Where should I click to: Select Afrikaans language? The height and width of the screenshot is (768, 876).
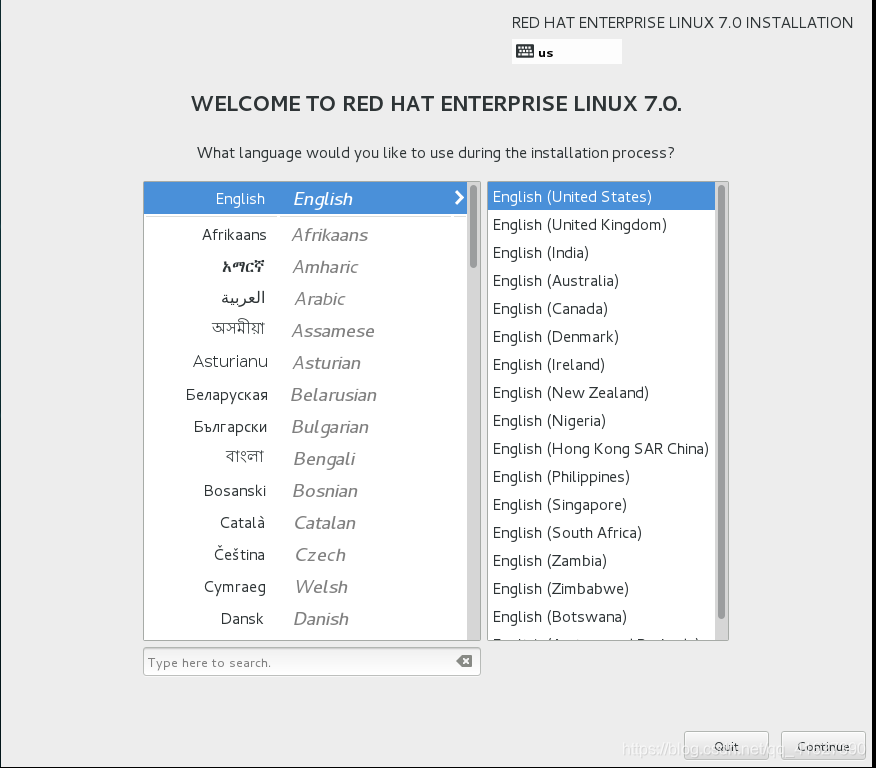coord(305,235)
